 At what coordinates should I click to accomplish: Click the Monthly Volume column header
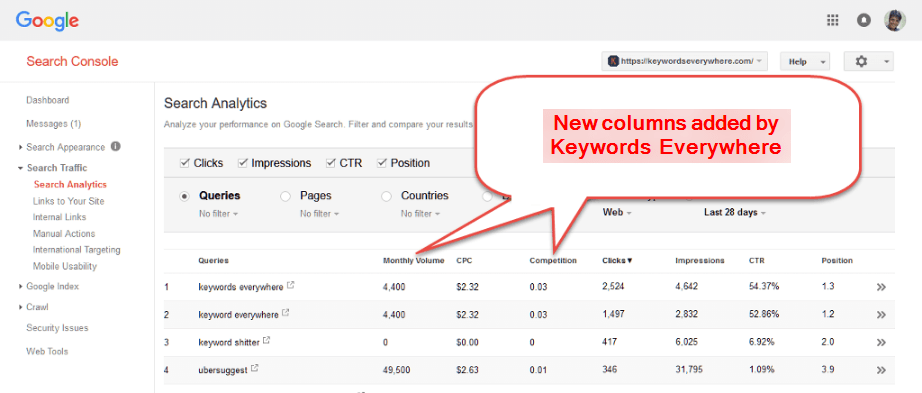[x=413, y=260]
